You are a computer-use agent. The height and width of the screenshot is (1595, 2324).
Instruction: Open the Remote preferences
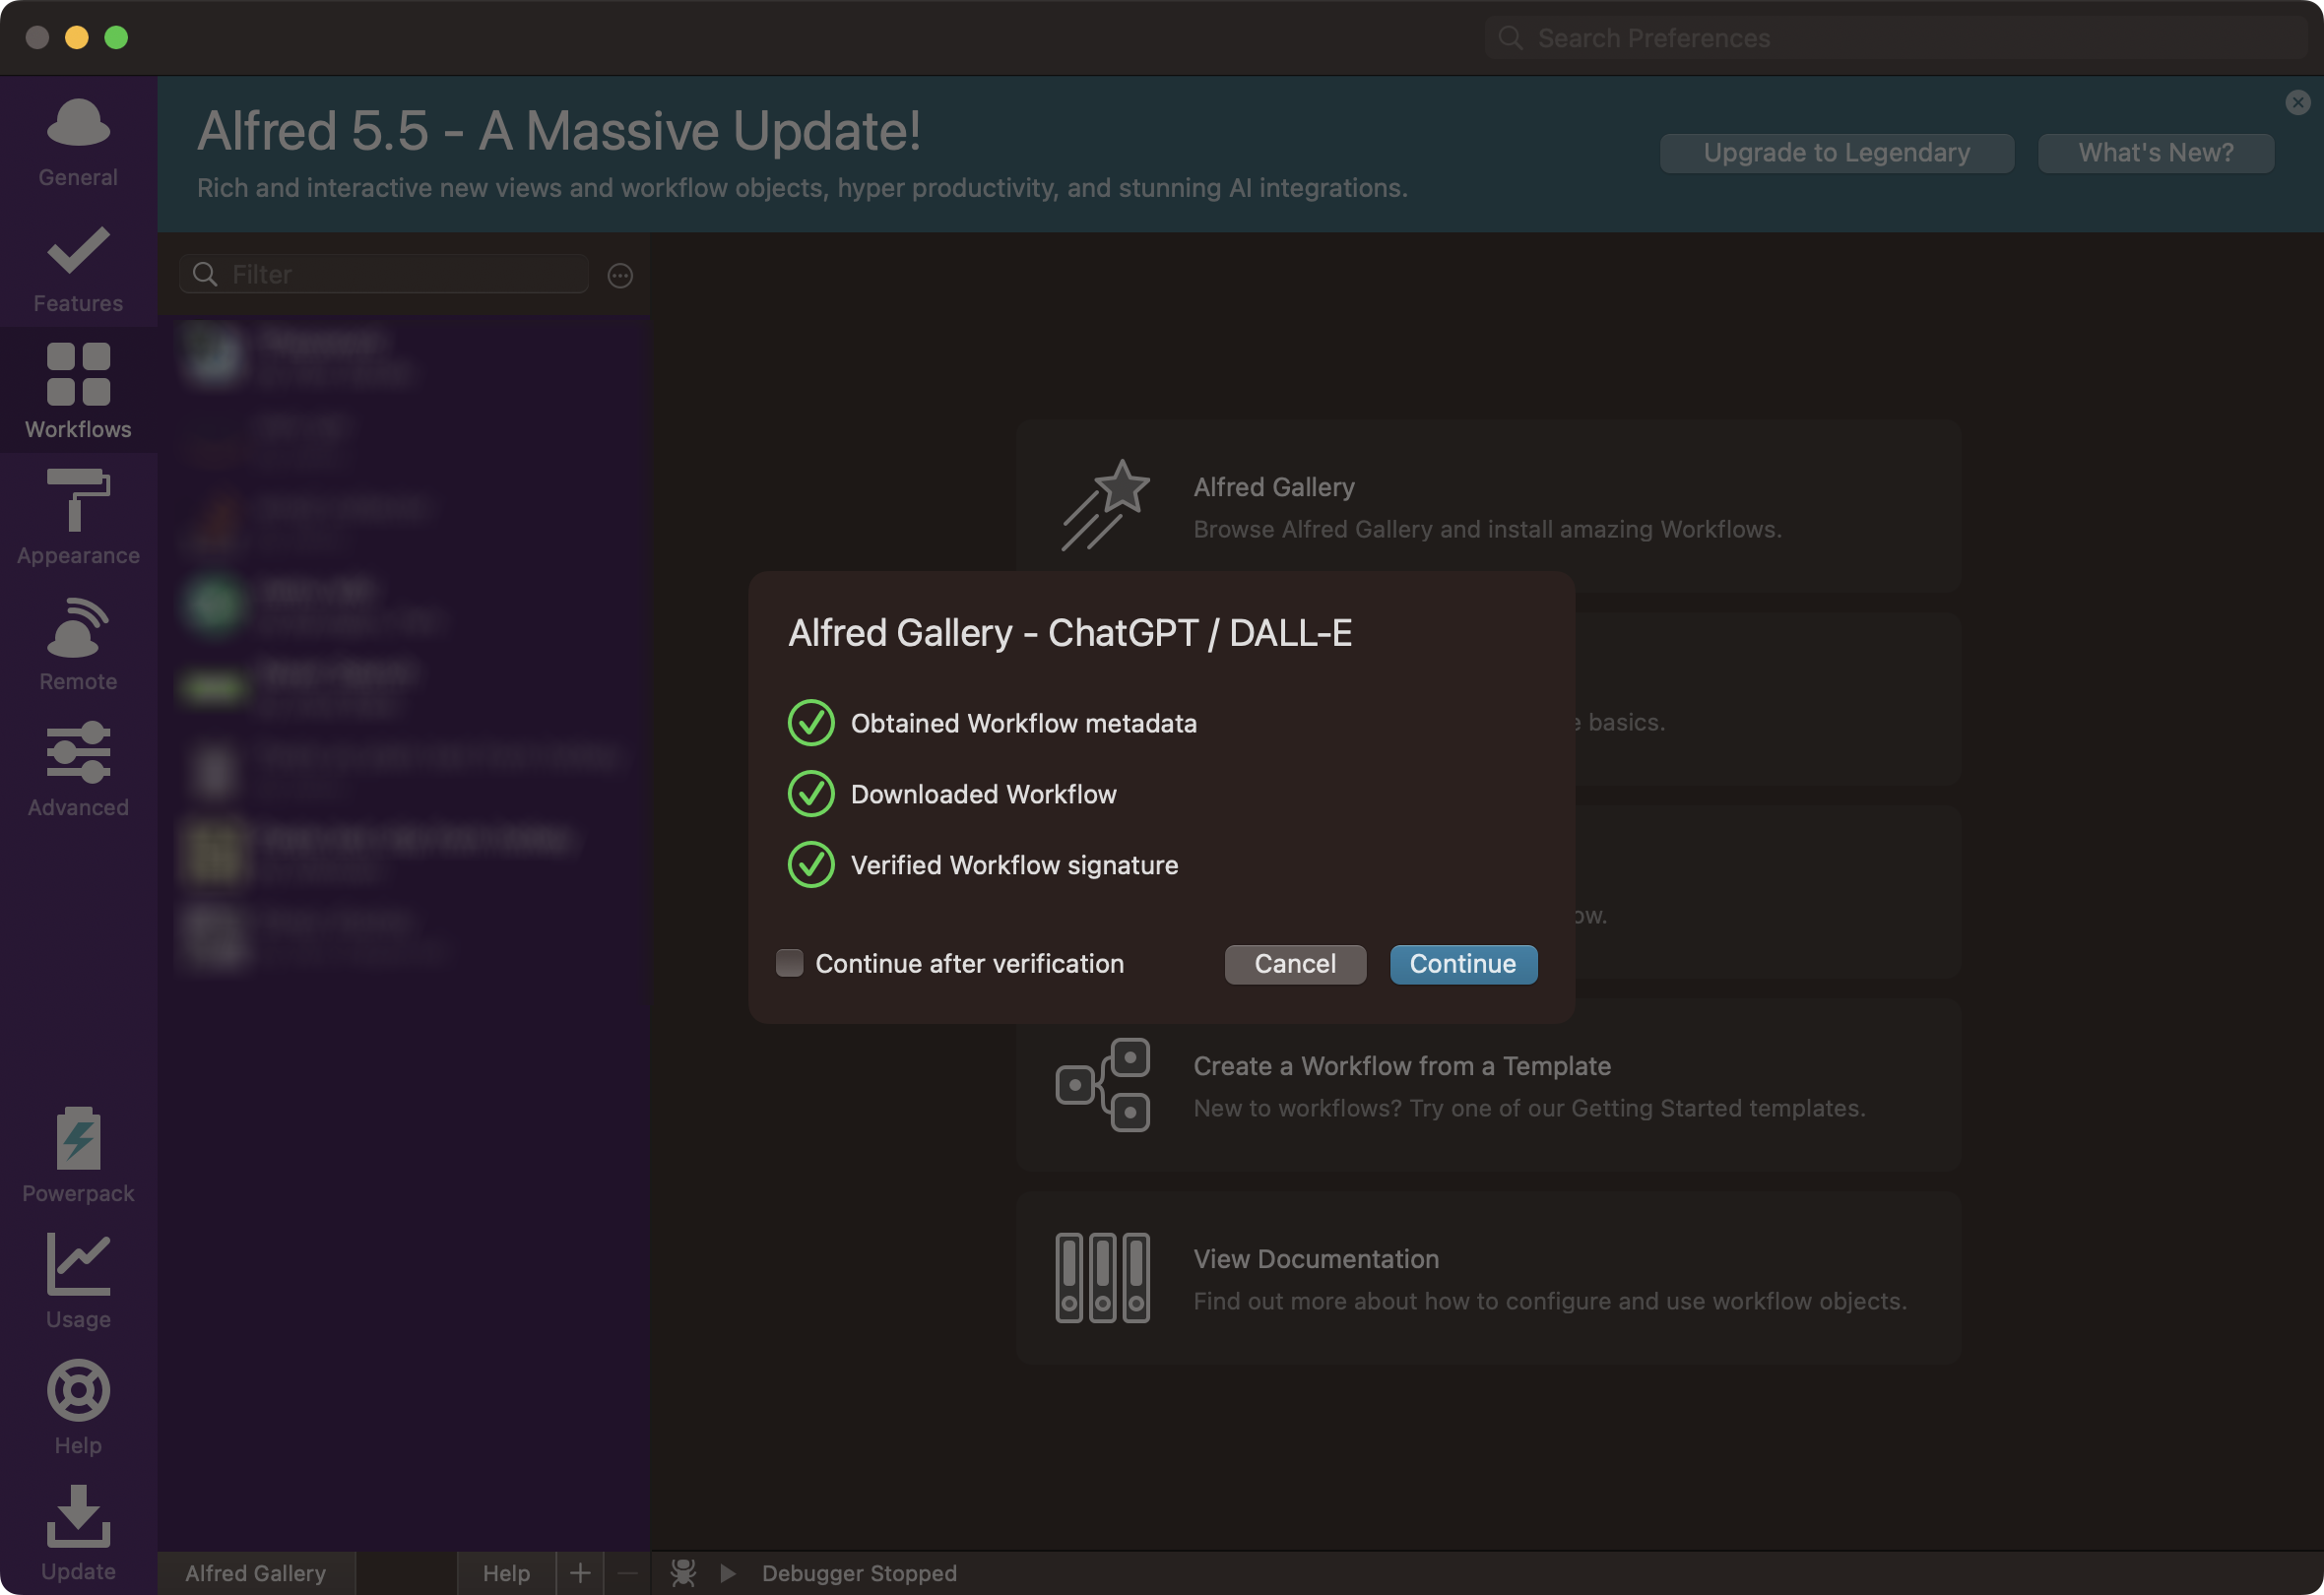point(78,642)
